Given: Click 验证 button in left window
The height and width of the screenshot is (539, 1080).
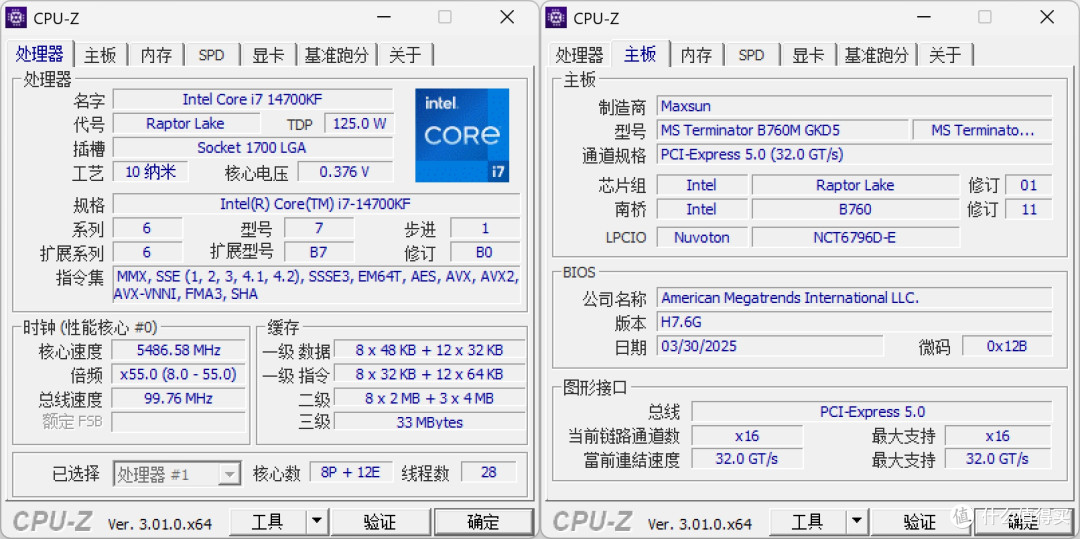Looking at the screenshot, I should [x=380, y=522].
